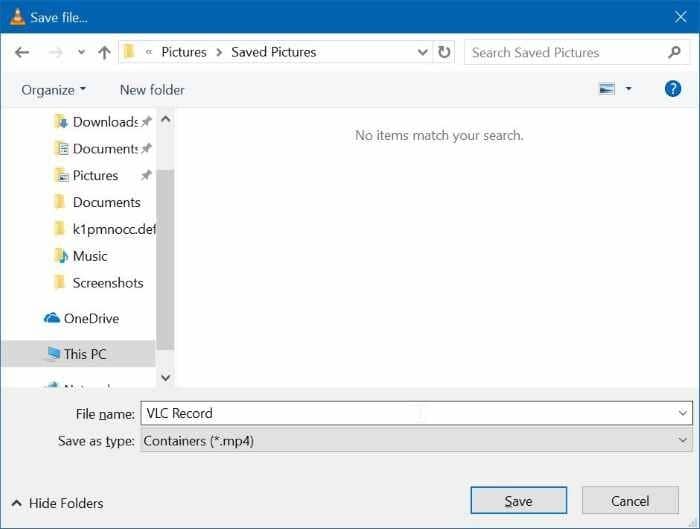Click the pin icon next to Downloads
This screenshot has height=529, width=700.
coord(146,121)
